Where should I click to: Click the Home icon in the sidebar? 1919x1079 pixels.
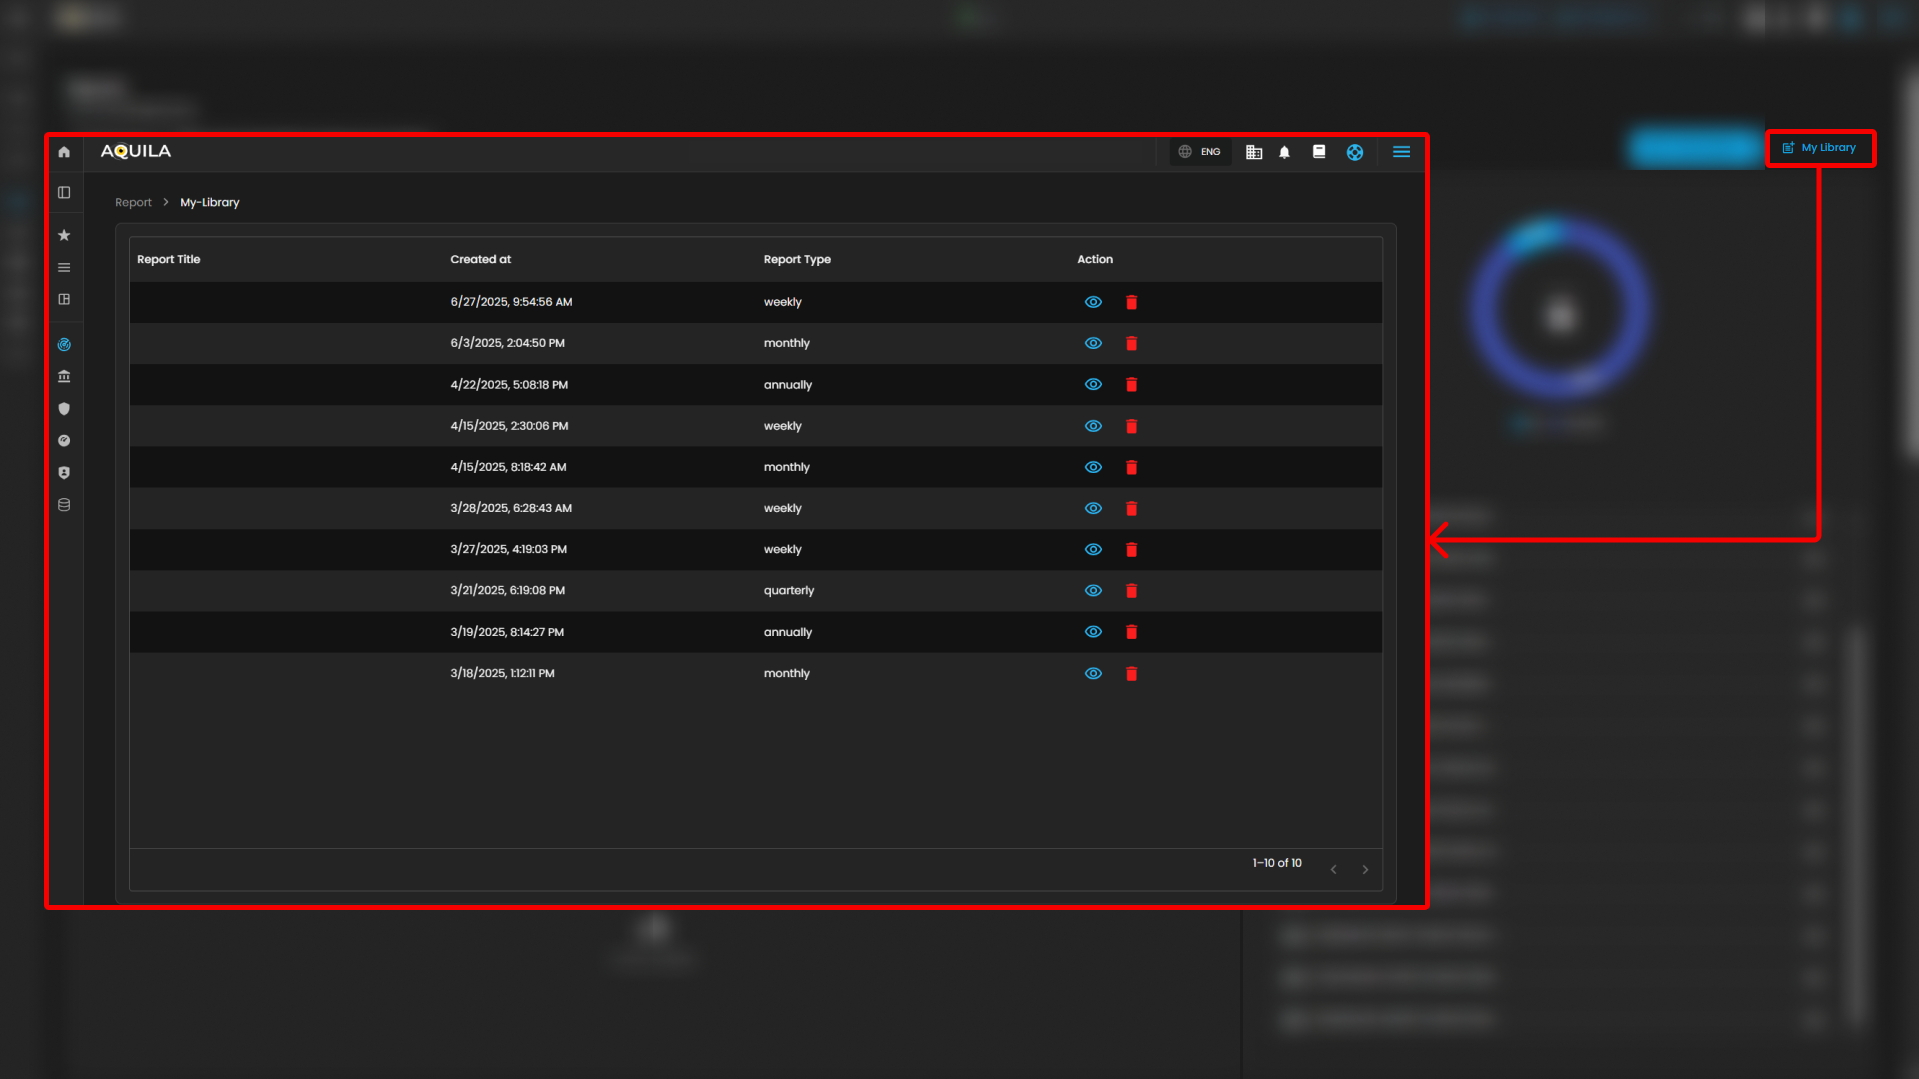[64, 152]
